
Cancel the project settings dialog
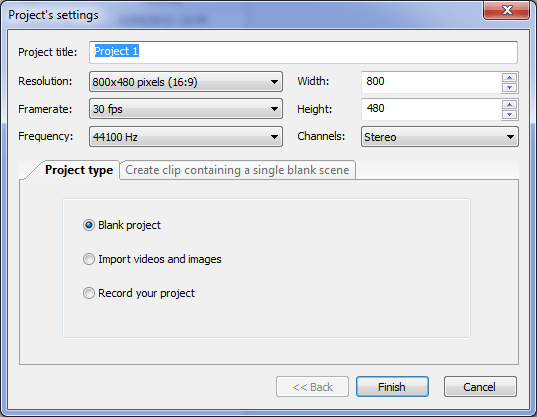[x=480, y=387]
